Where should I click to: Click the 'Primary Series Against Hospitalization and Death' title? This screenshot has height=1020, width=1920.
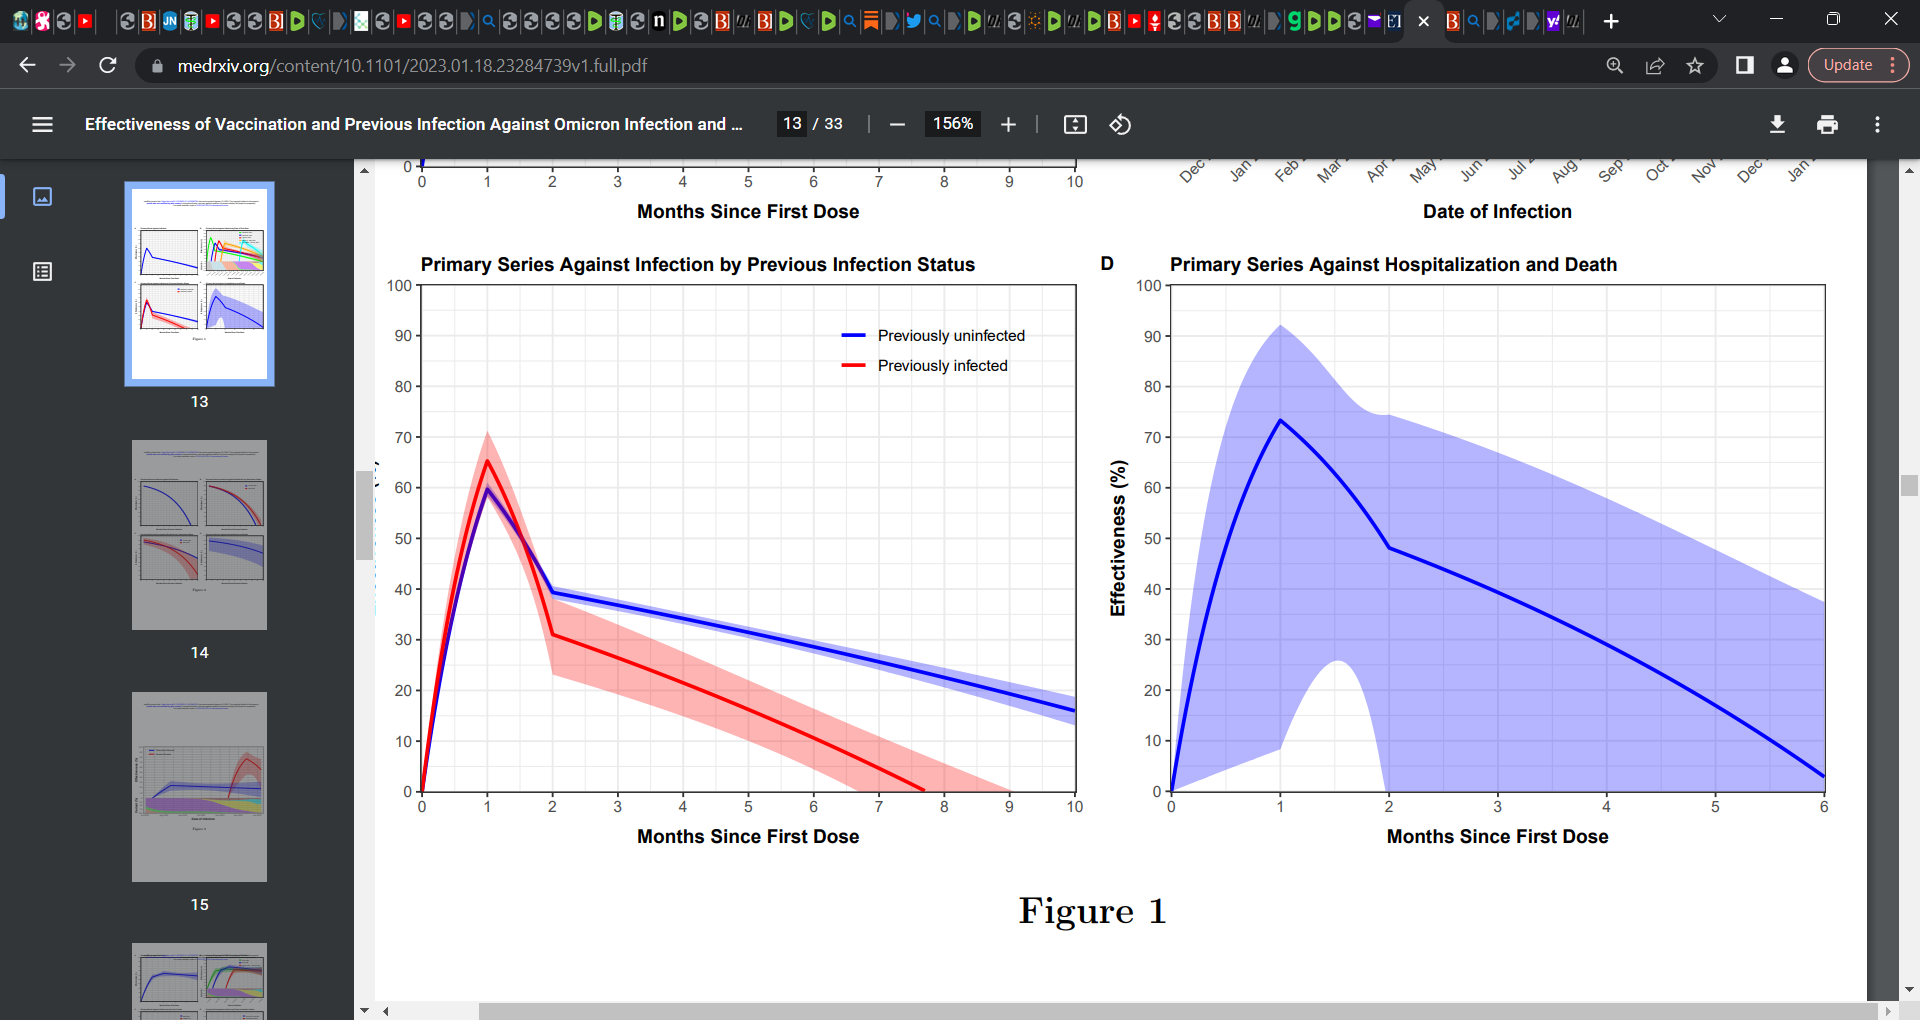tap(1393, 264)
